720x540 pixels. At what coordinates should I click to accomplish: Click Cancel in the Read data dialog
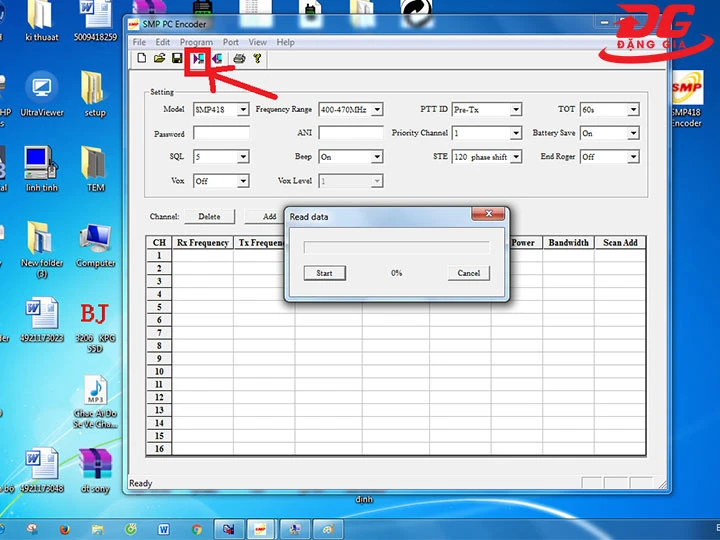click(469, 273)
